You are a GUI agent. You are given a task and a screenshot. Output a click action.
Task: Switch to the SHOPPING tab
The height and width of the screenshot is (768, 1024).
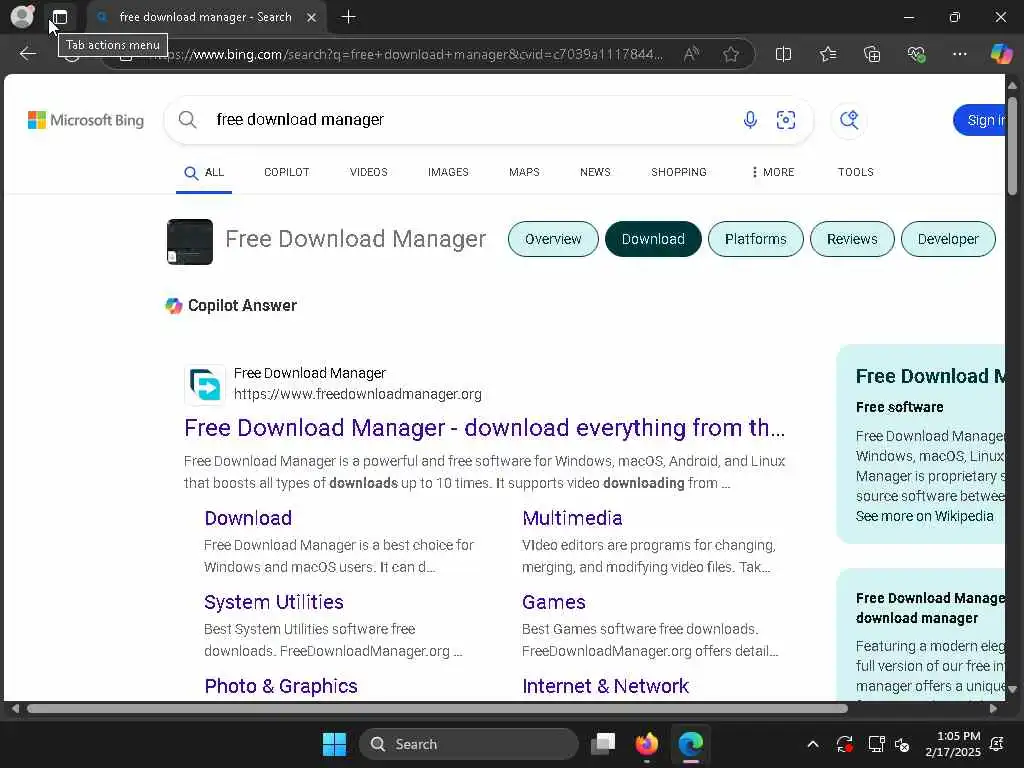point(679,172)
